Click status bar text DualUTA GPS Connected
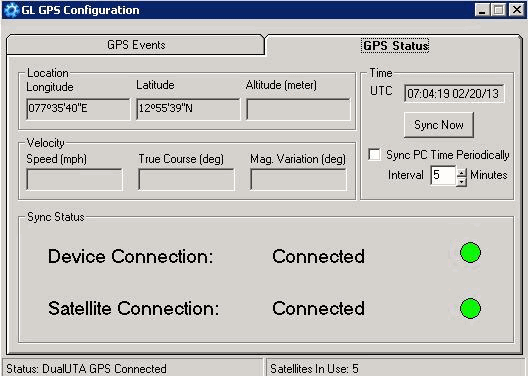 [x=104, y=369]
